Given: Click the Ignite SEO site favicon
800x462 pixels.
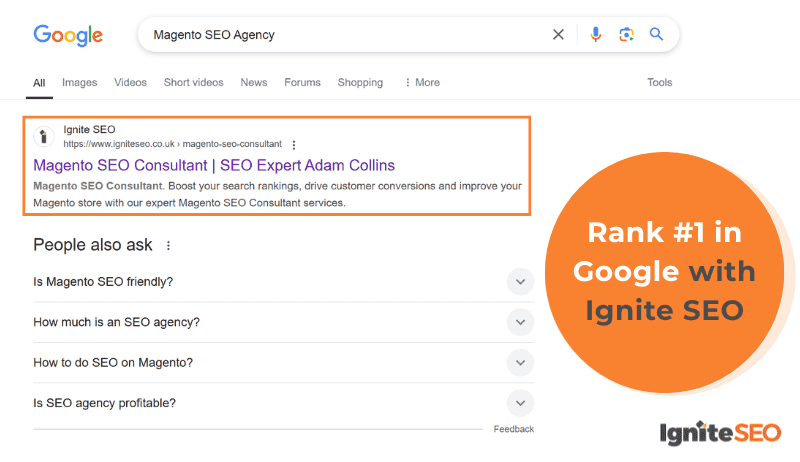Looking at the screenshot, I should click(44, 137).
